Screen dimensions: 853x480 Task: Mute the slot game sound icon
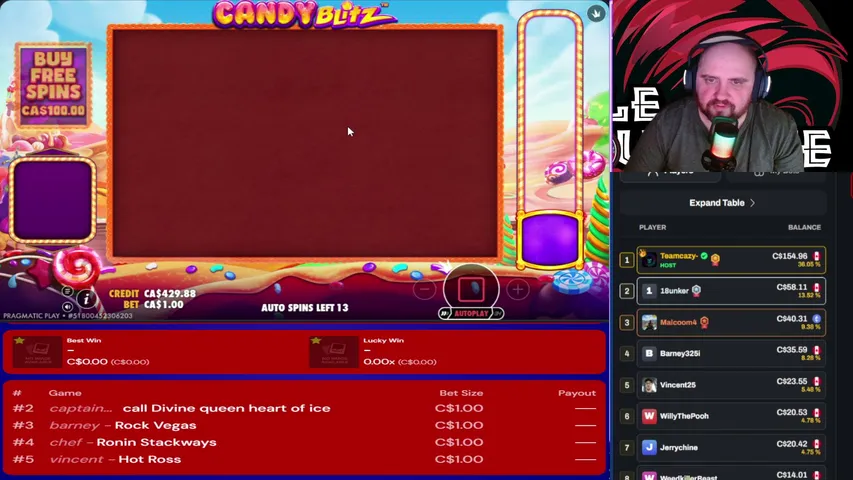pos(67,307)
